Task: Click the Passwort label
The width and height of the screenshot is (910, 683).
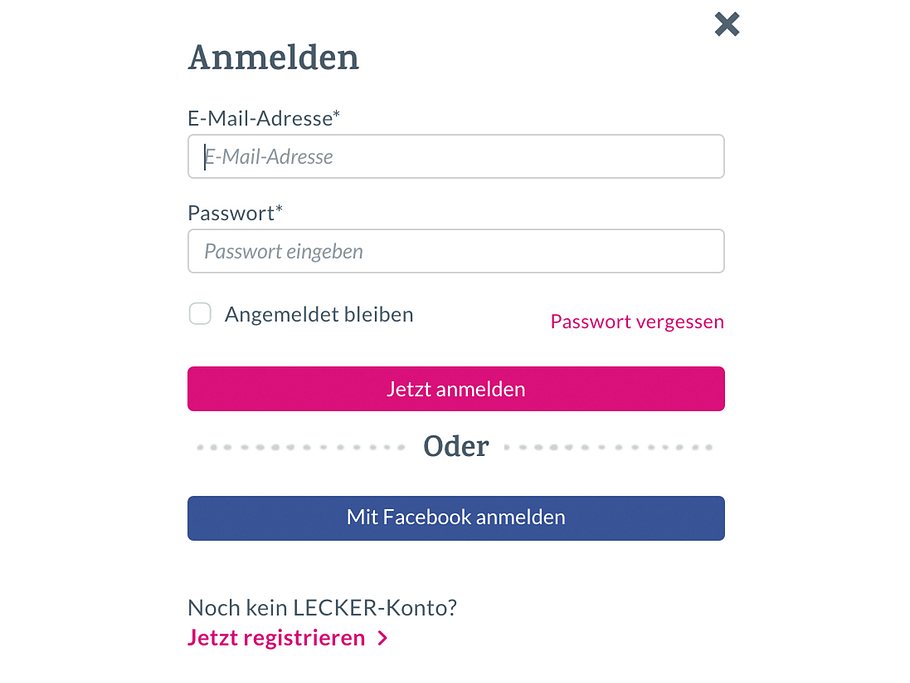Action: 230,212
